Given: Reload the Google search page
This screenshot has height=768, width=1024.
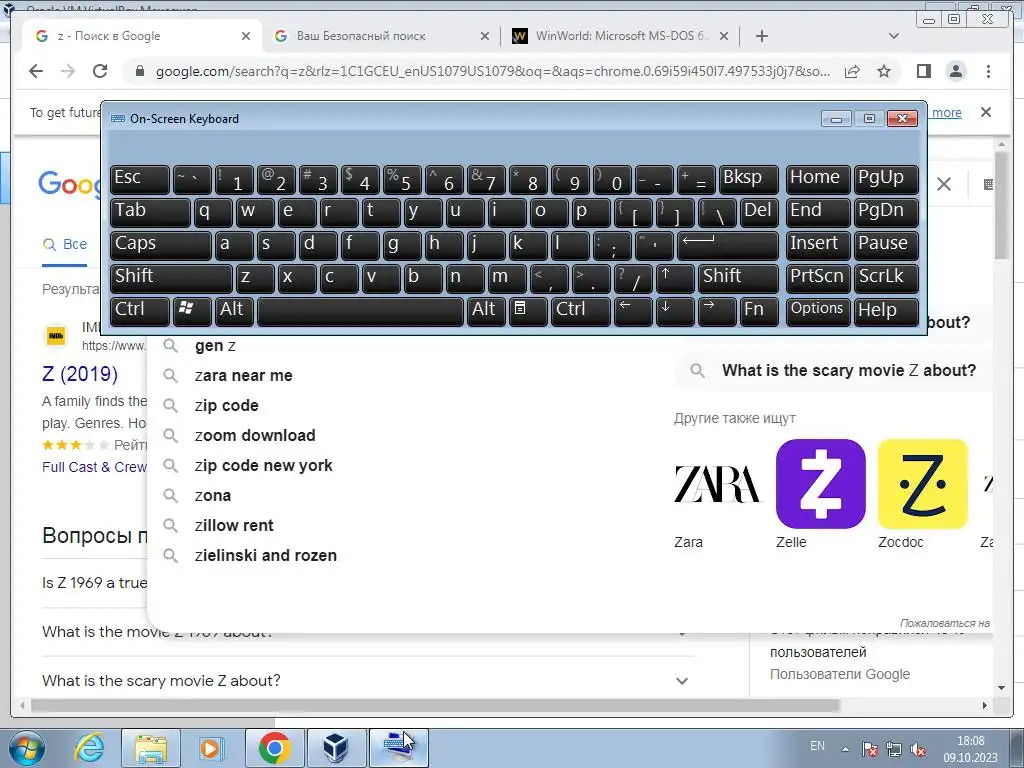Looking at the screenshot, I should (100, 71).
